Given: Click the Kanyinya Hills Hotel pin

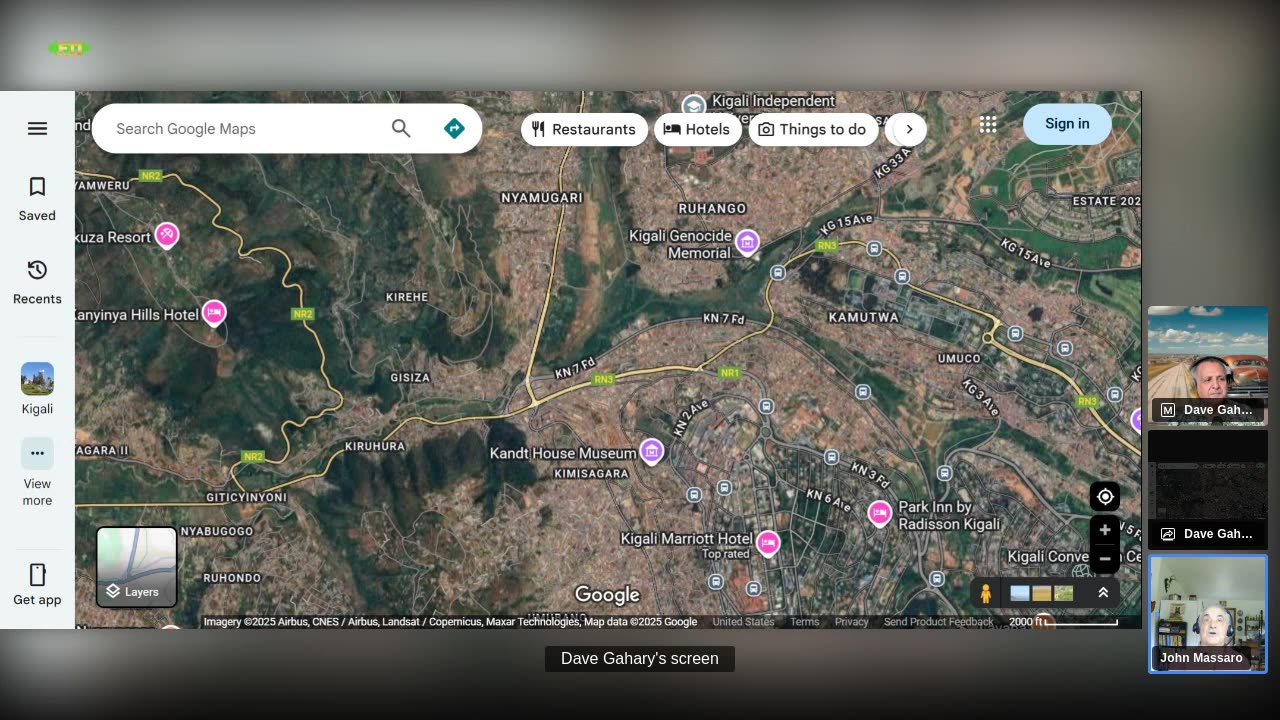Looking at the screenshot, I should tap(214, 312).
